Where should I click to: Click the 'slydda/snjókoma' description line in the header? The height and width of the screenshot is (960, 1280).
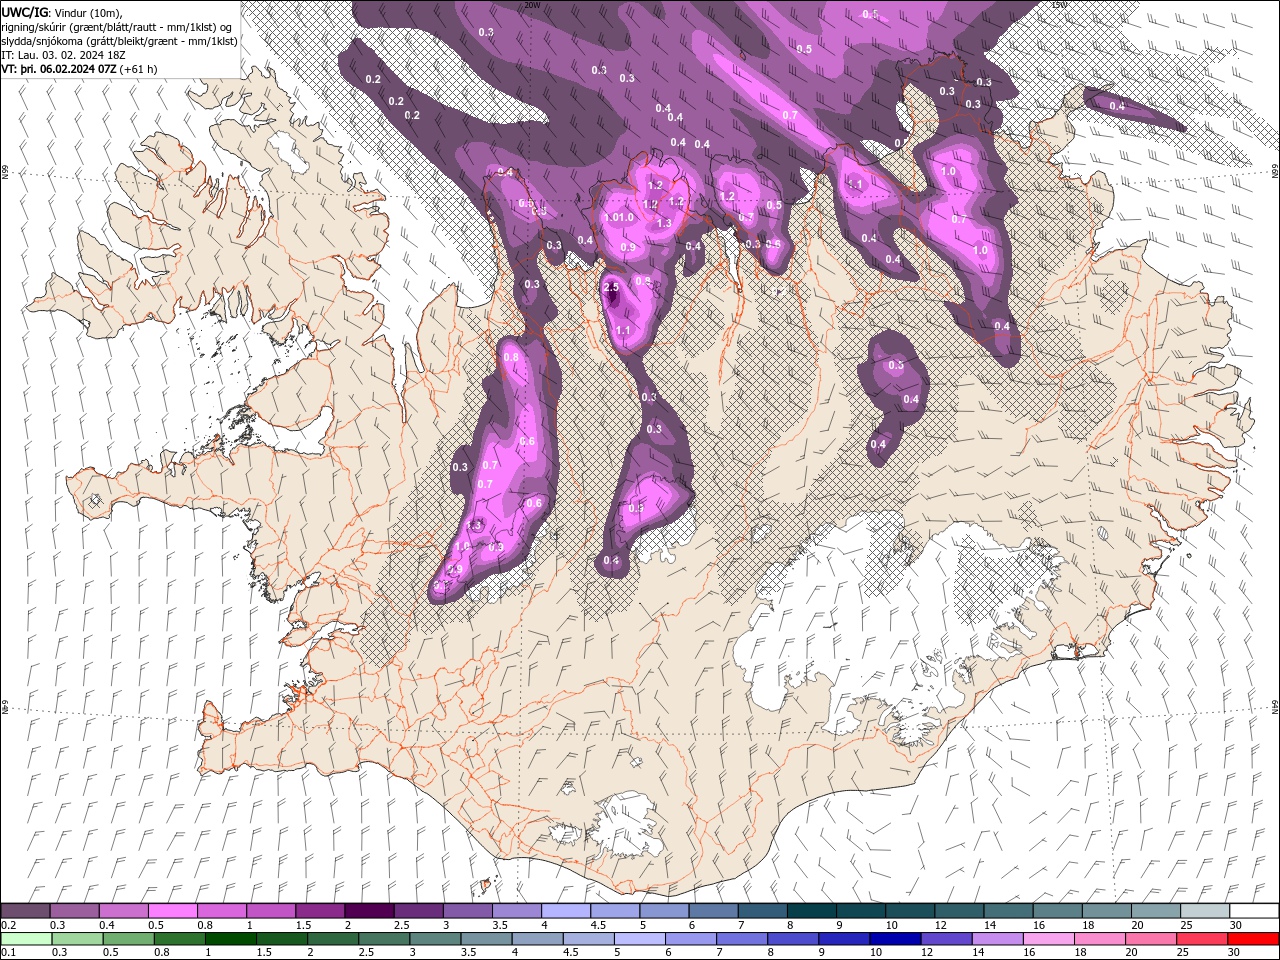pyautogui.click(x=119, y=41)
